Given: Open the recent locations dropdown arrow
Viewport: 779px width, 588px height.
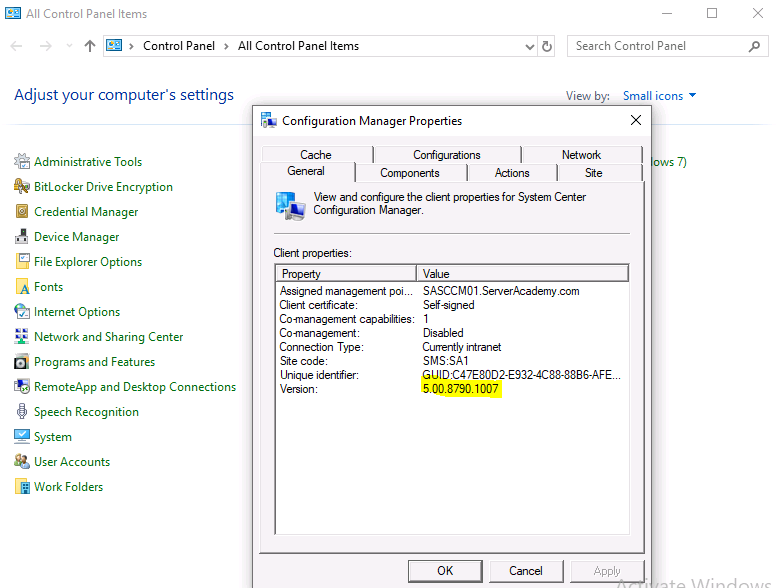Looking at the screenshot, I should coord(70,46).
